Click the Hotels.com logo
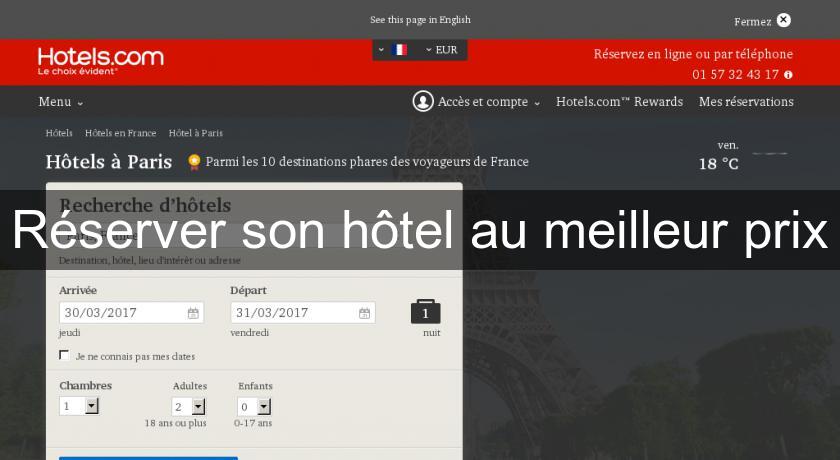840x460 pixels. 101,61
